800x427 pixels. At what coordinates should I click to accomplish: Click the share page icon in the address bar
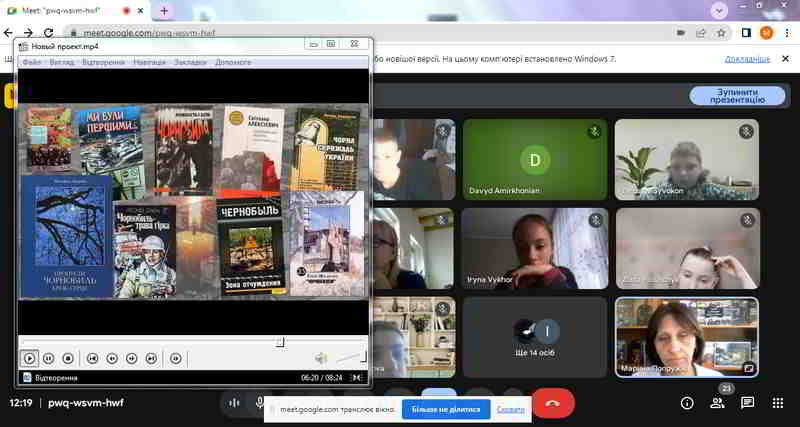(701, 33)
